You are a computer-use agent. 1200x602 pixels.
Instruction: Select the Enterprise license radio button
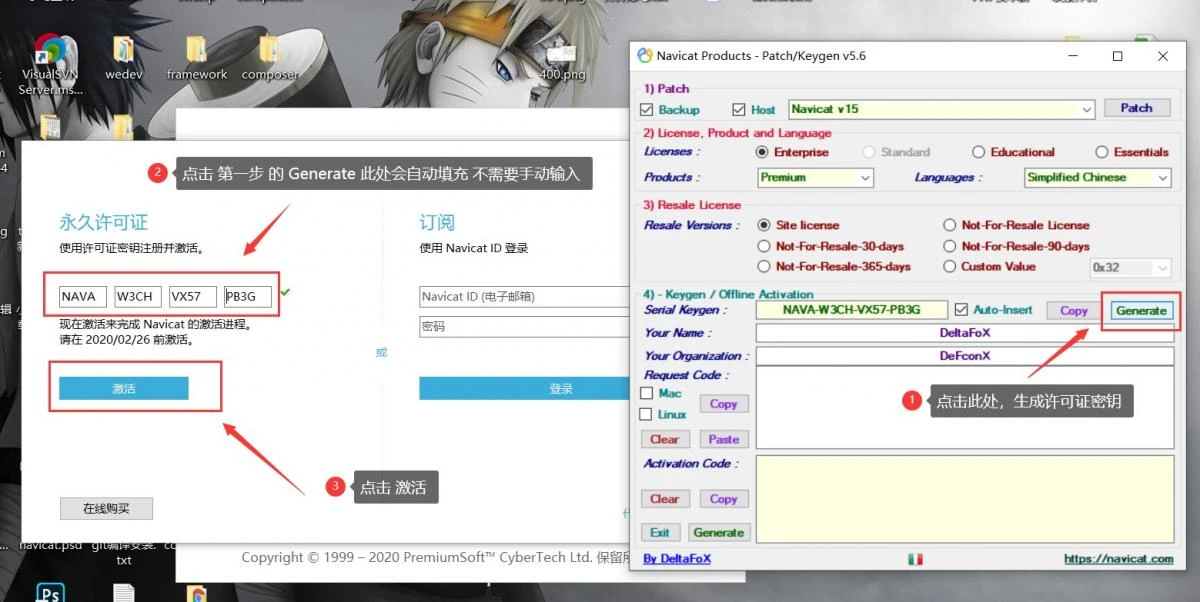coord(763,152)
